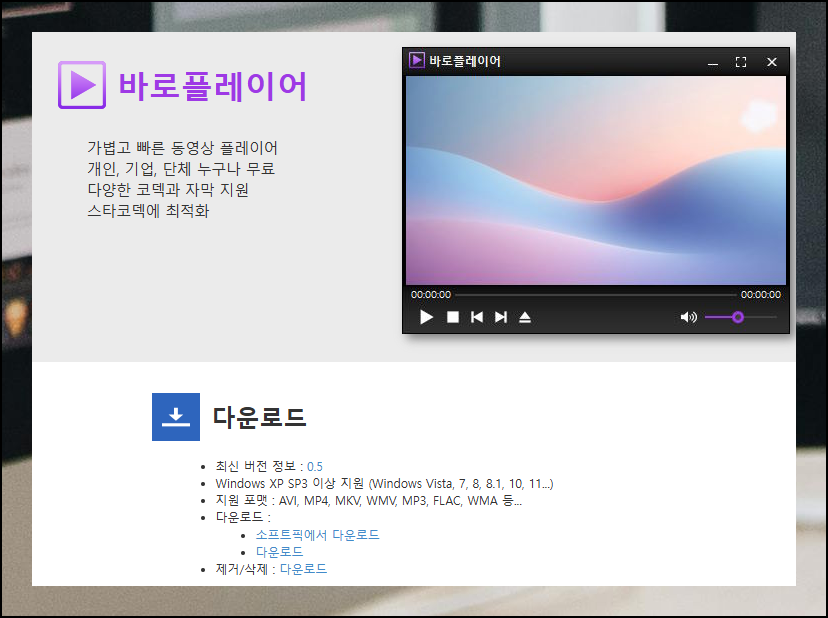Click the blue download arrow icon
Screen dimensions: 828x618
click(176, 417)
